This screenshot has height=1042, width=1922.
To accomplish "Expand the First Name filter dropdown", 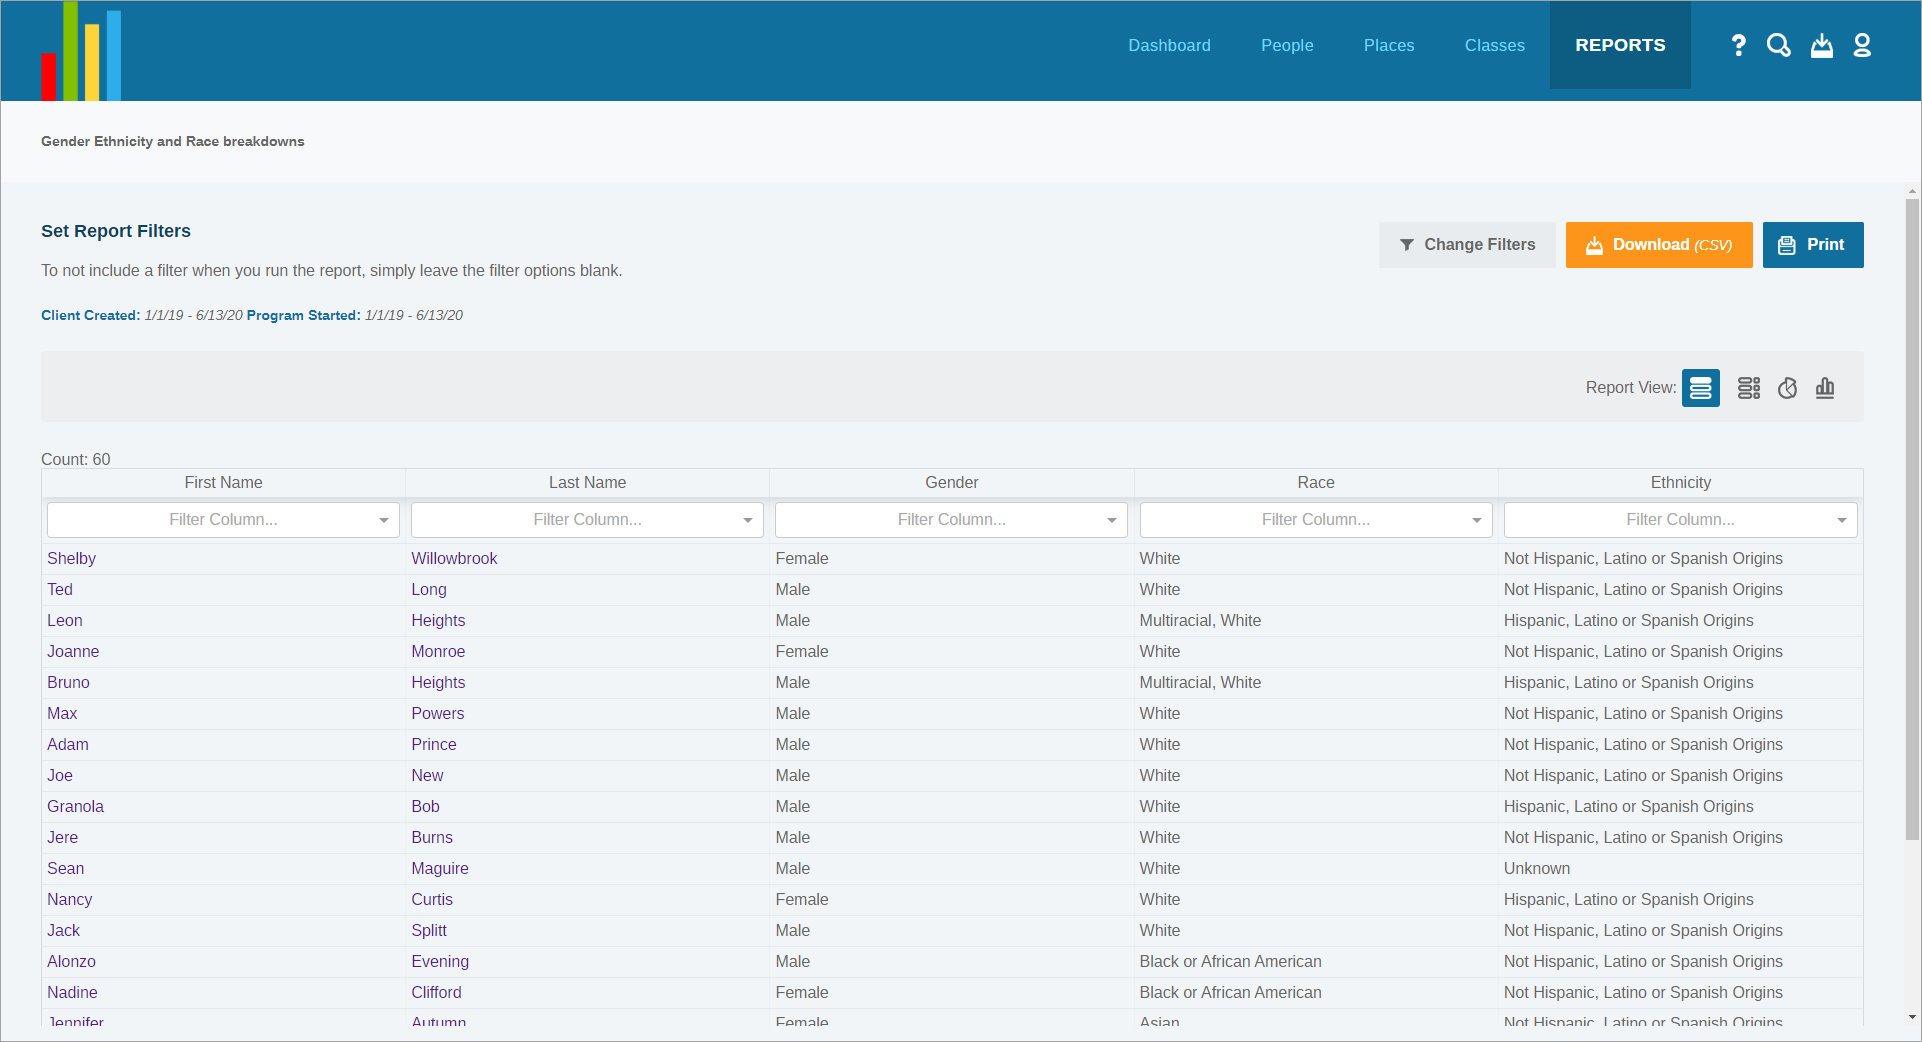I will (x=384, y=520).
